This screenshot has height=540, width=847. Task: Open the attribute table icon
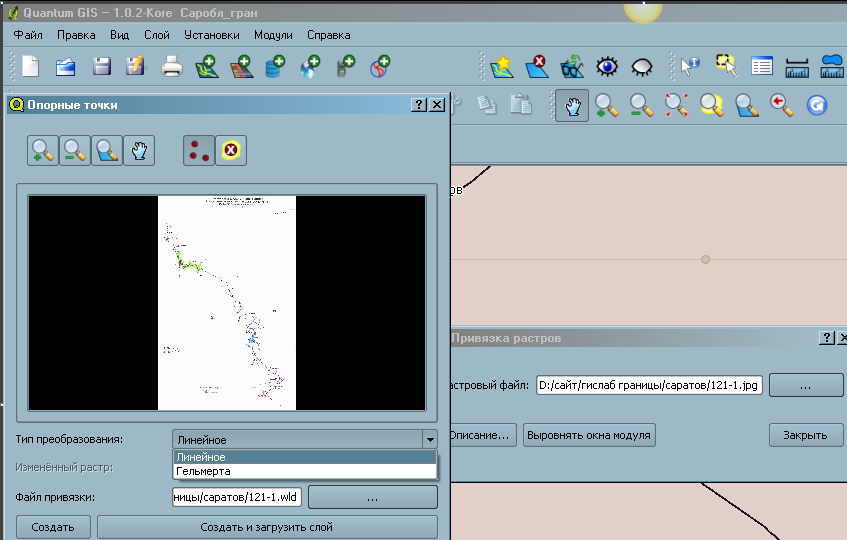click(x=762, y=67)
